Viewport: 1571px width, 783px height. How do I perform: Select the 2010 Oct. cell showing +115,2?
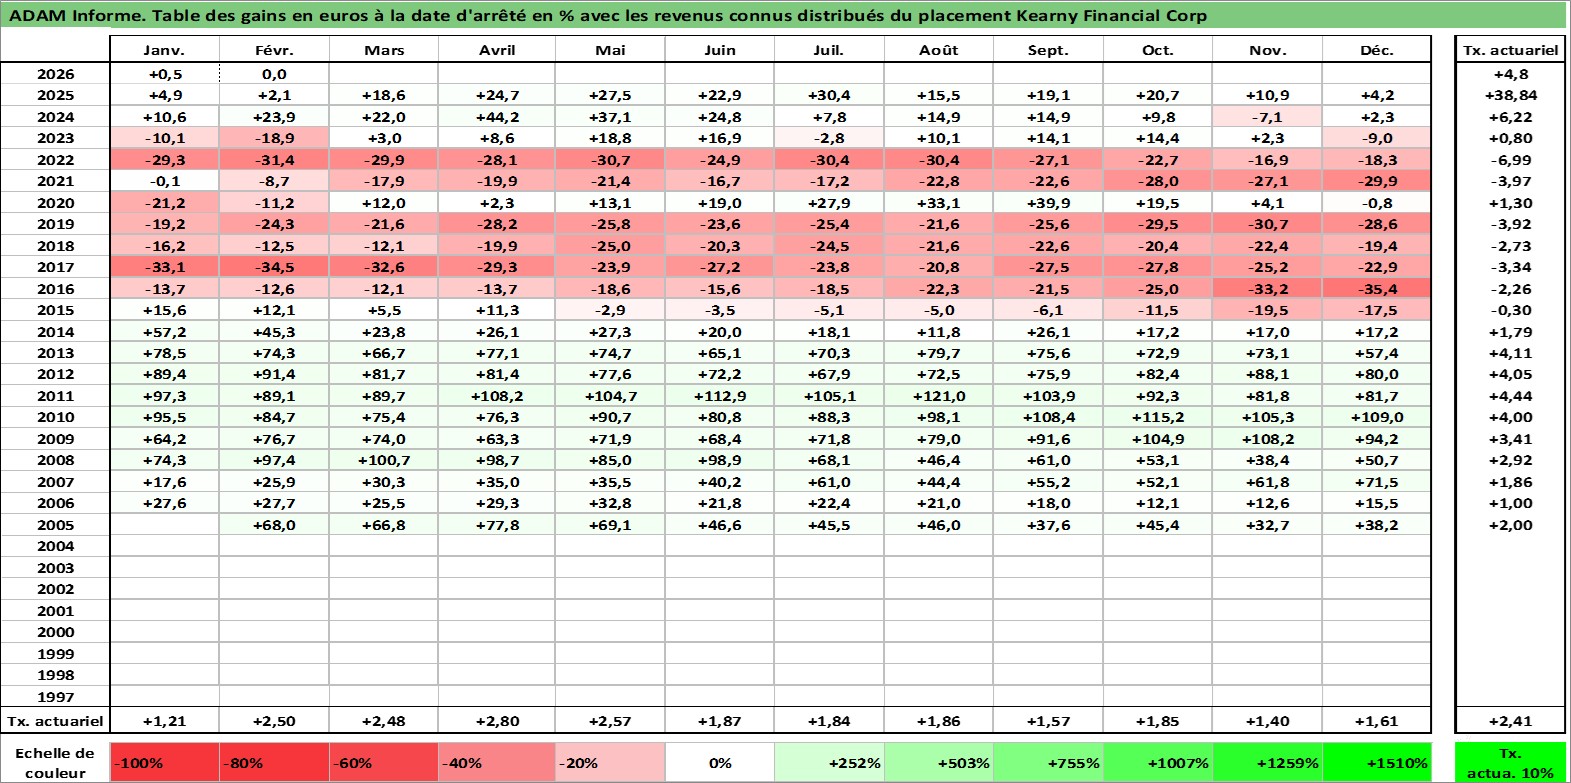pos(1158,417)
